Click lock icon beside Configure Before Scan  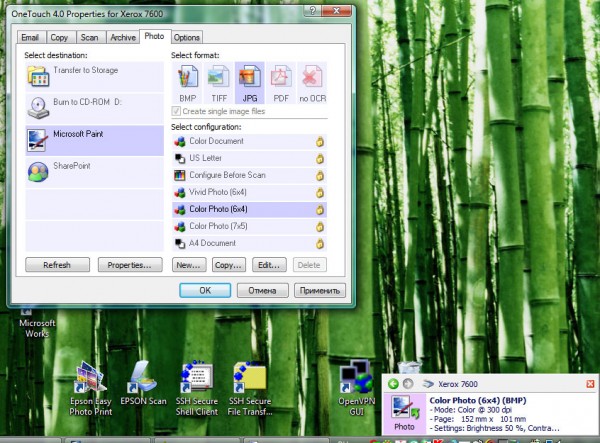point(320,176)
